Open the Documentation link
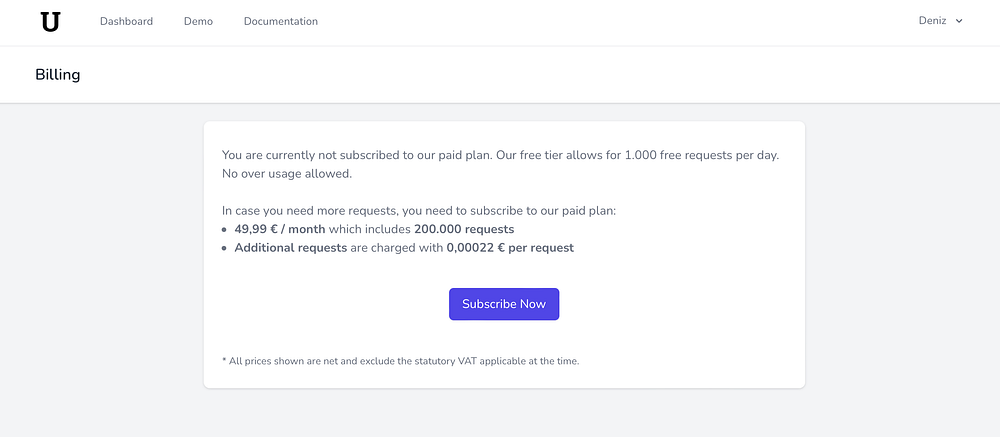Viewport: 1000px width, 437px height. (x=281, y=22)
